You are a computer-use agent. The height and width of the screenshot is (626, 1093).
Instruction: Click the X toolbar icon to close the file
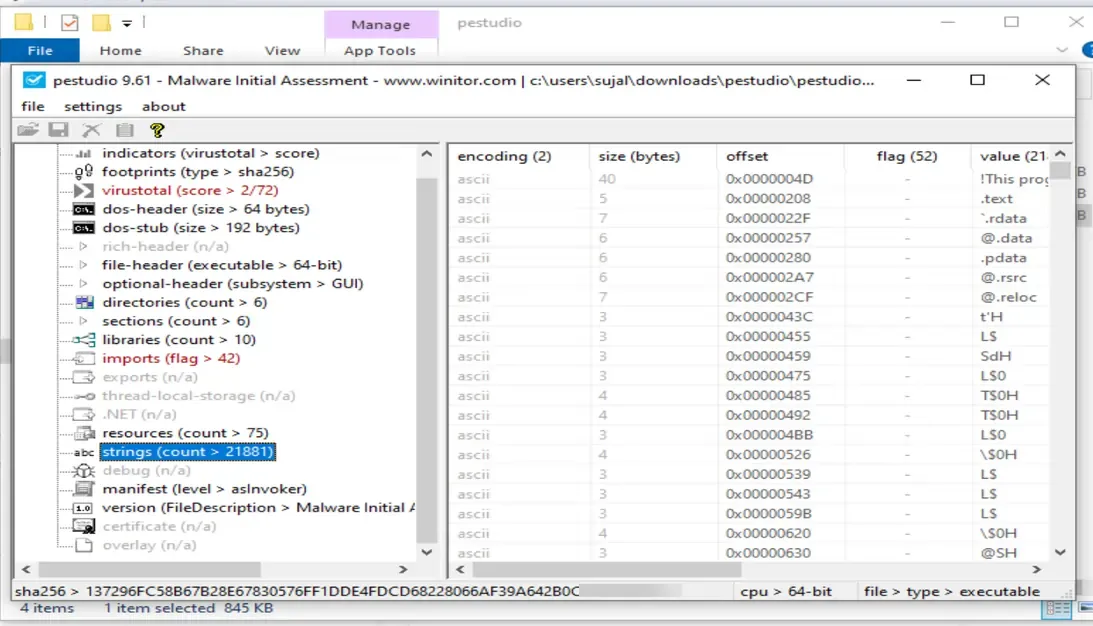[92, 130]
